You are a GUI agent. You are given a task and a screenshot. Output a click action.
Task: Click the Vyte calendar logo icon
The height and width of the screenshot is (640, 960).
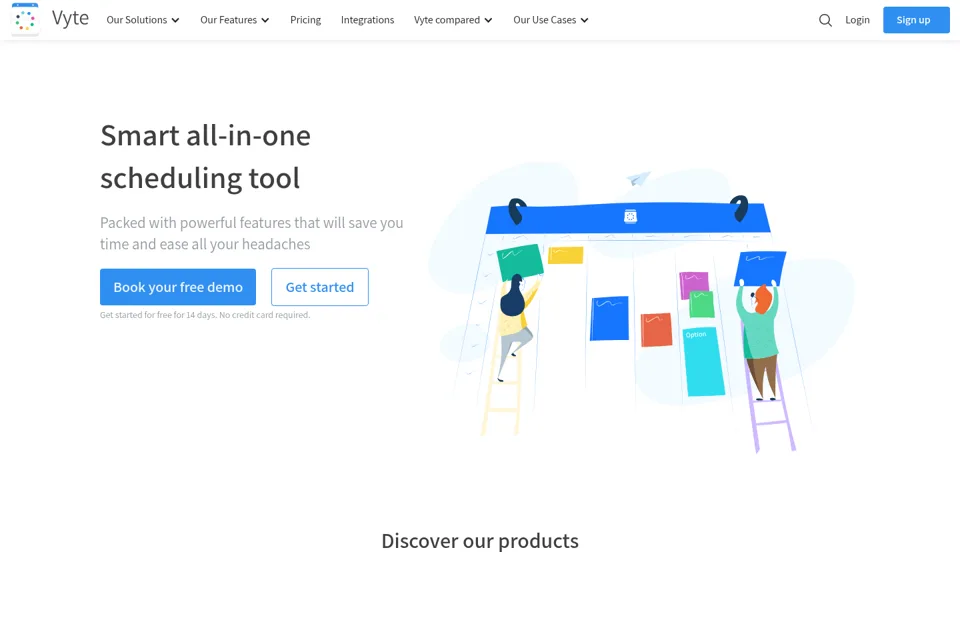[x=25, y=20]
